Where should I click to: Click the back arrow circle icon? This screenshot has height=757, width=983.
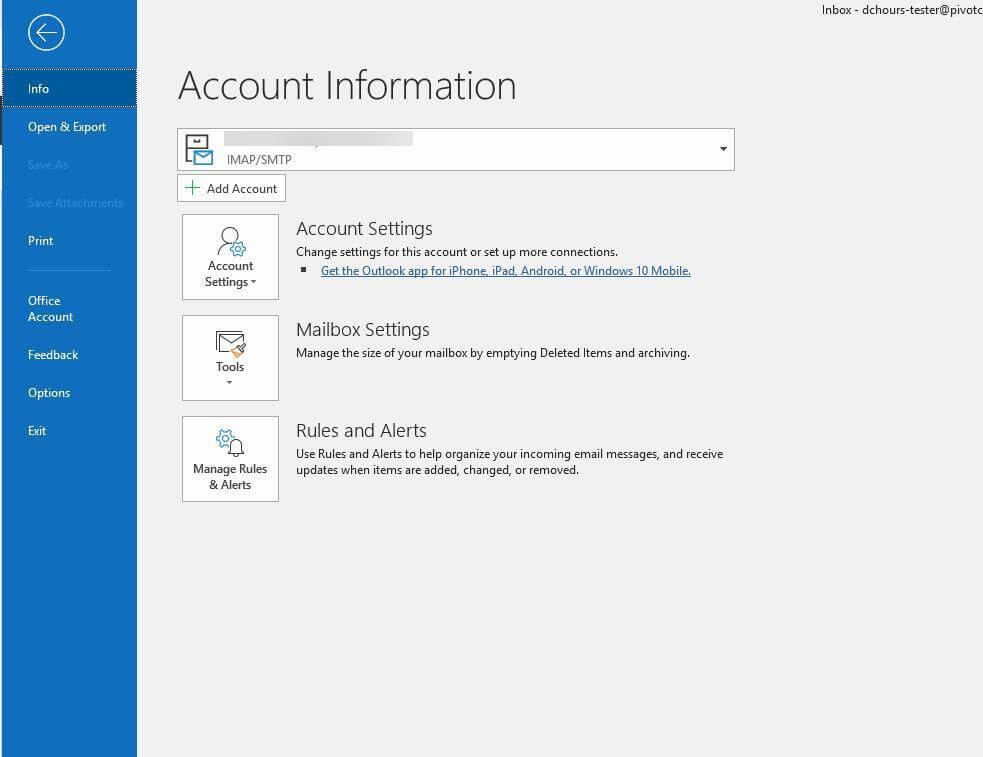pos(46,33)
